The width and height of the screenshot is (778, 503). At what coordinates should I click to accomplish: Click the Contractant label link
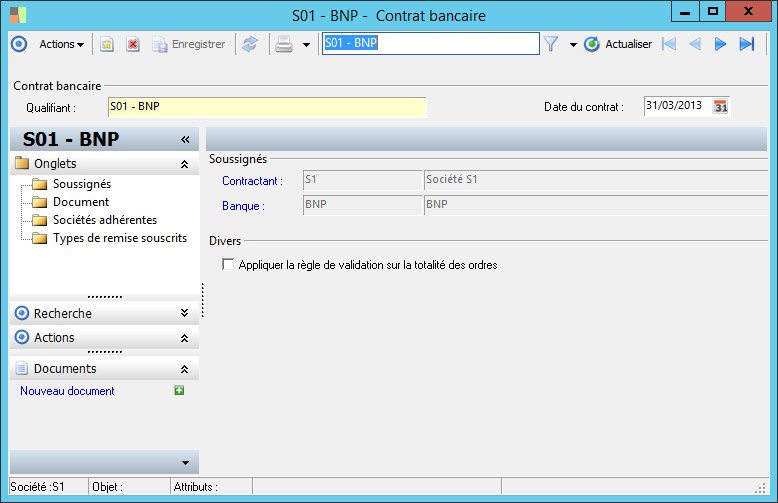[252, 181]
